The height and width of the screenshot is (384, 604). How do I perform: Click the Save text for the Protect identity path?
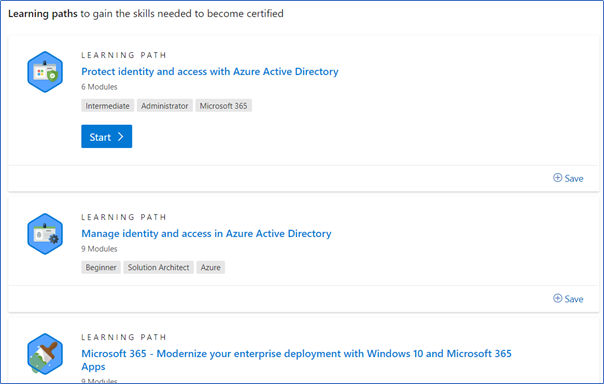574,178
